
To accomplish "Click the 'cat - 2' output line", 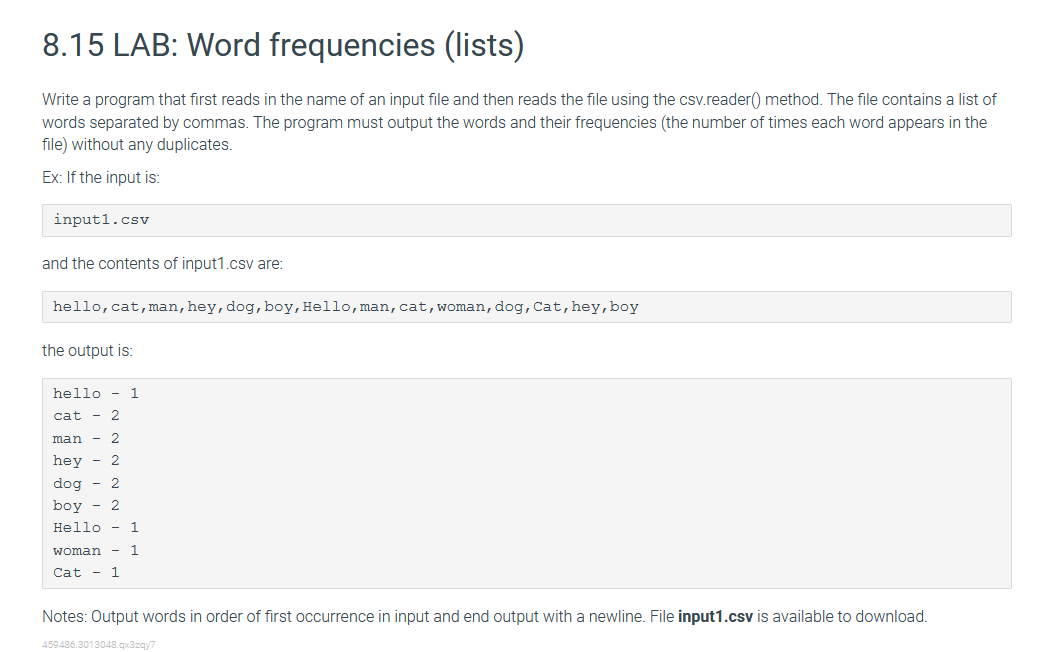I will point(86,416).
